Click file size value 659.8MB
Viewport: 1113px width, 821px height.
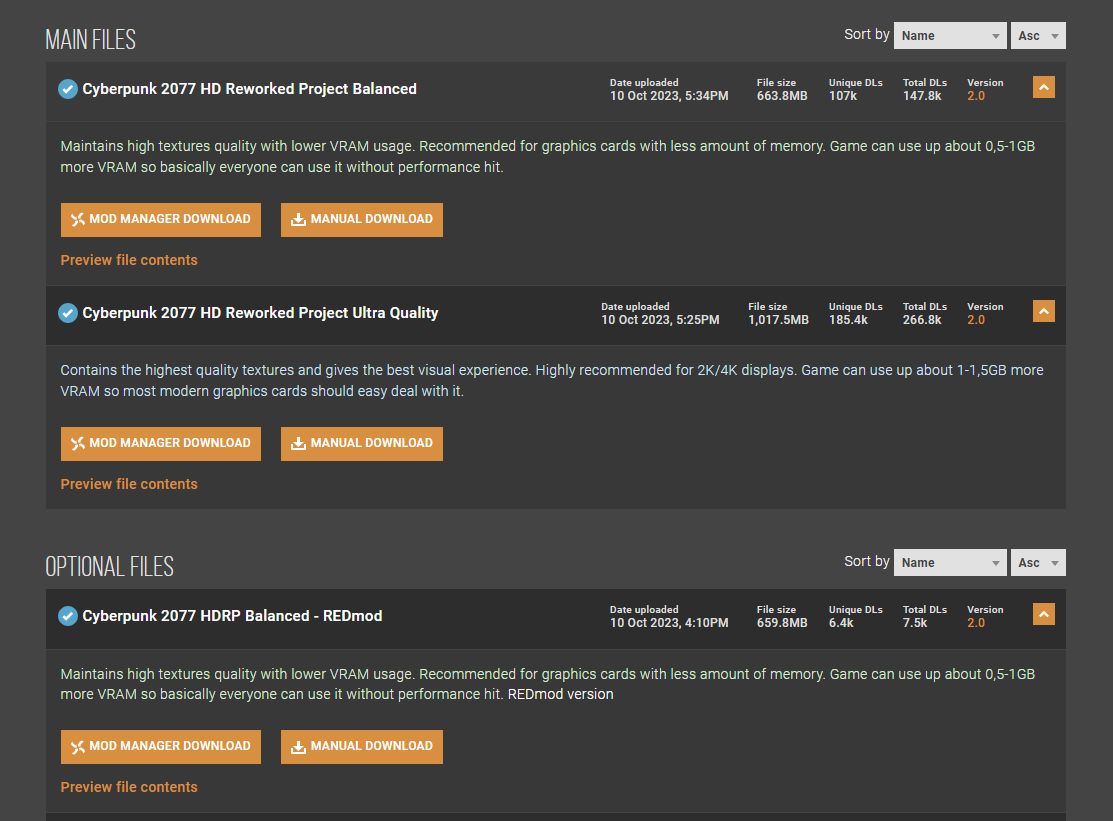click(782, 623)
